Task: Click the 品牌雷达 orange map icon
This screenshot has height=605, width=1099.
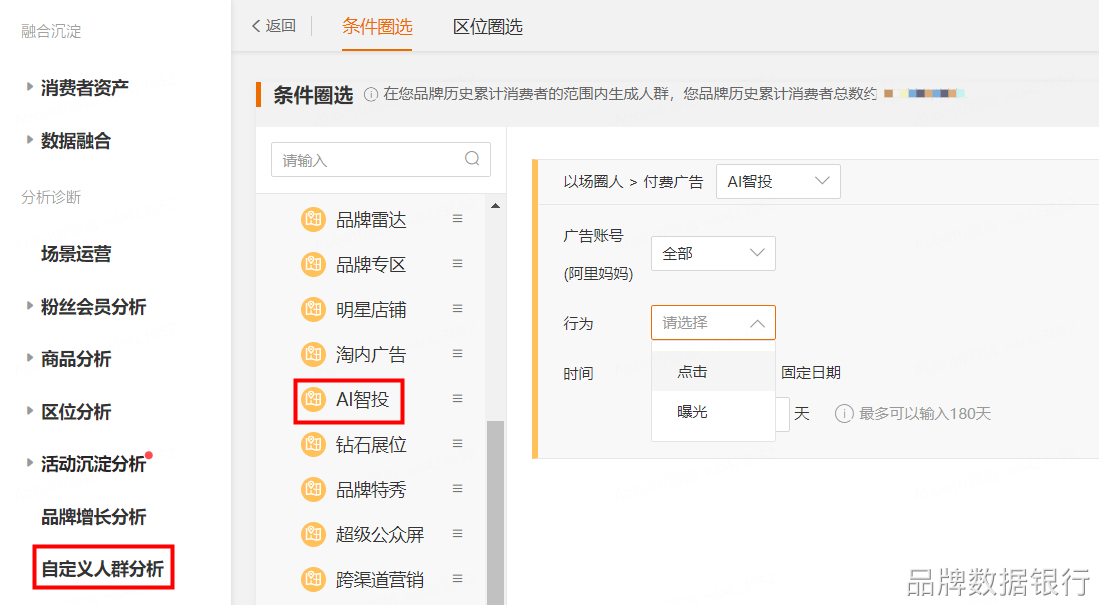Action: (x=313, y=219)
